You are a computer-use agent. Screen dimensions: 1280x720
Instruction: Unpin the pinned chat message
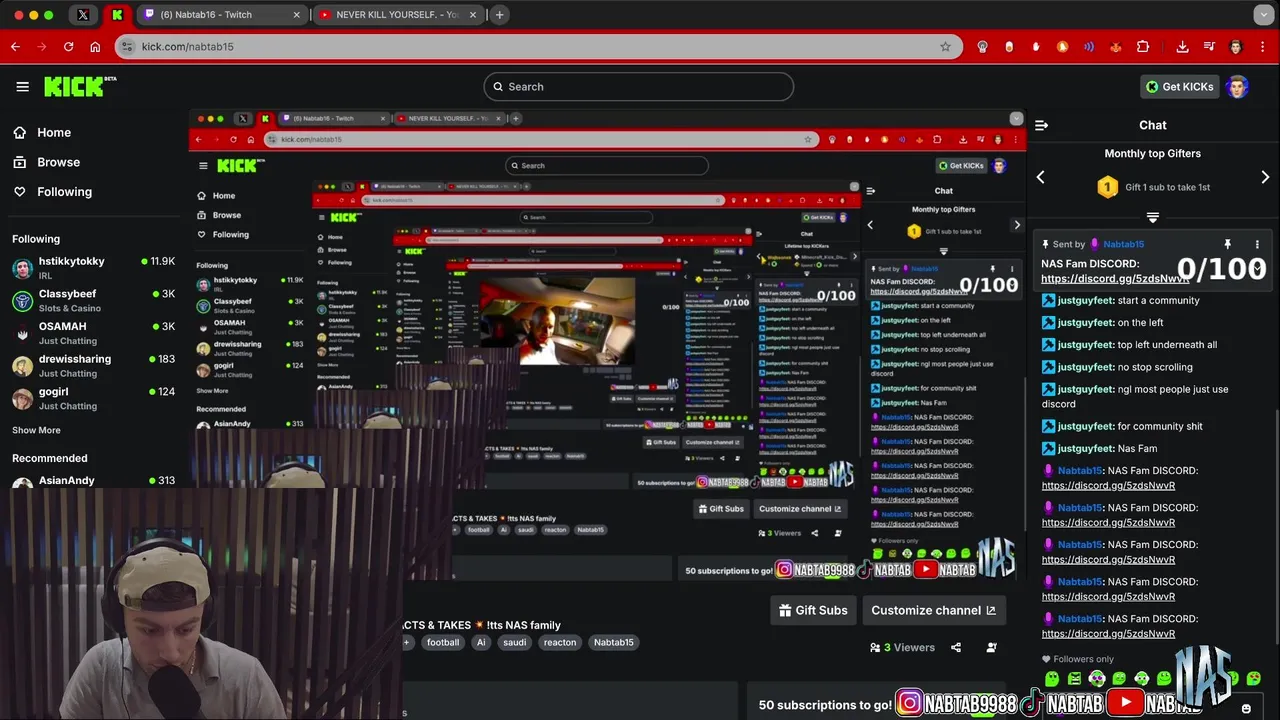(x=1227, y=244)
